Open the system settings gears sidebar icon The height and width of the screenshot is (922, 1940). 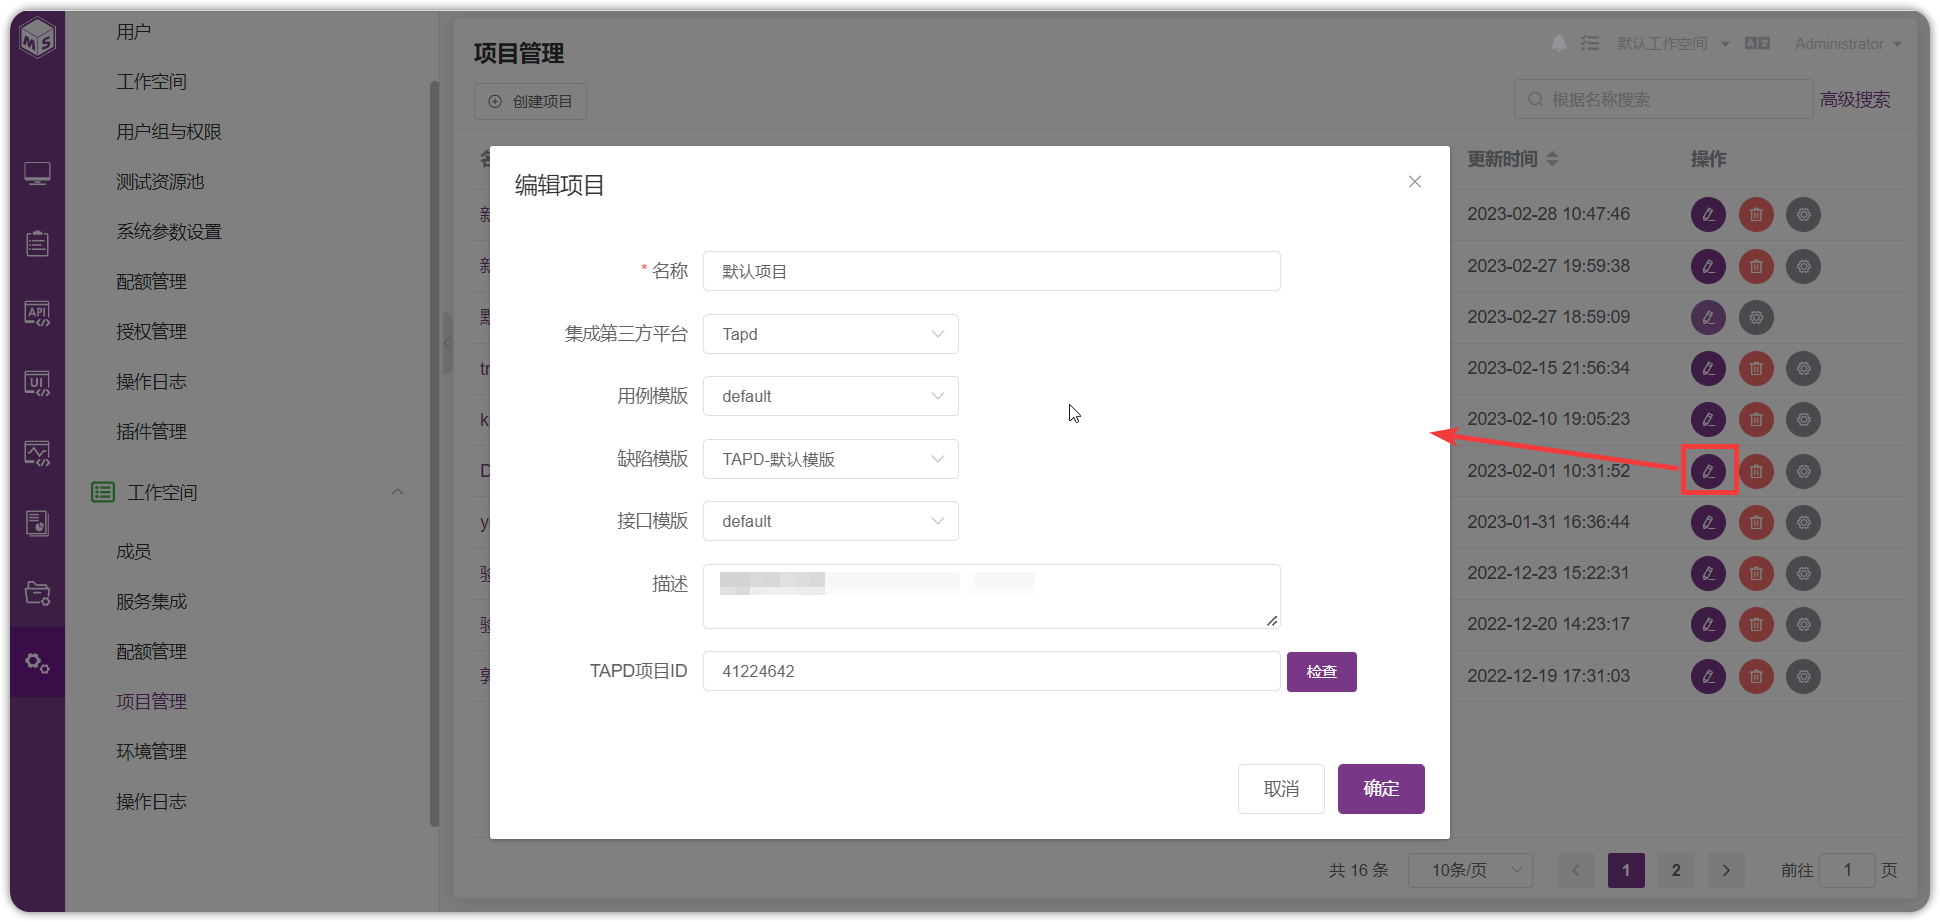[x=38, y=662]
